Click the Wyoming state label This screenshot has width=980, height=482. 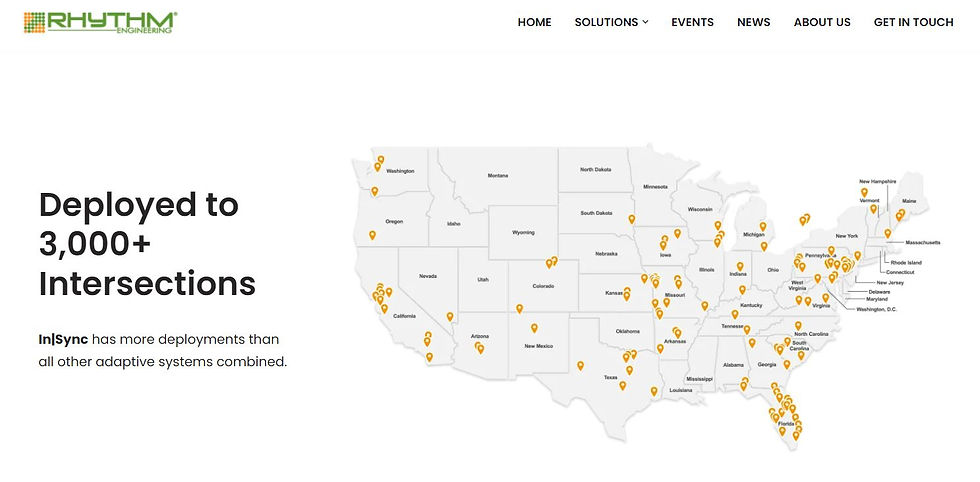tap(523, 232)
